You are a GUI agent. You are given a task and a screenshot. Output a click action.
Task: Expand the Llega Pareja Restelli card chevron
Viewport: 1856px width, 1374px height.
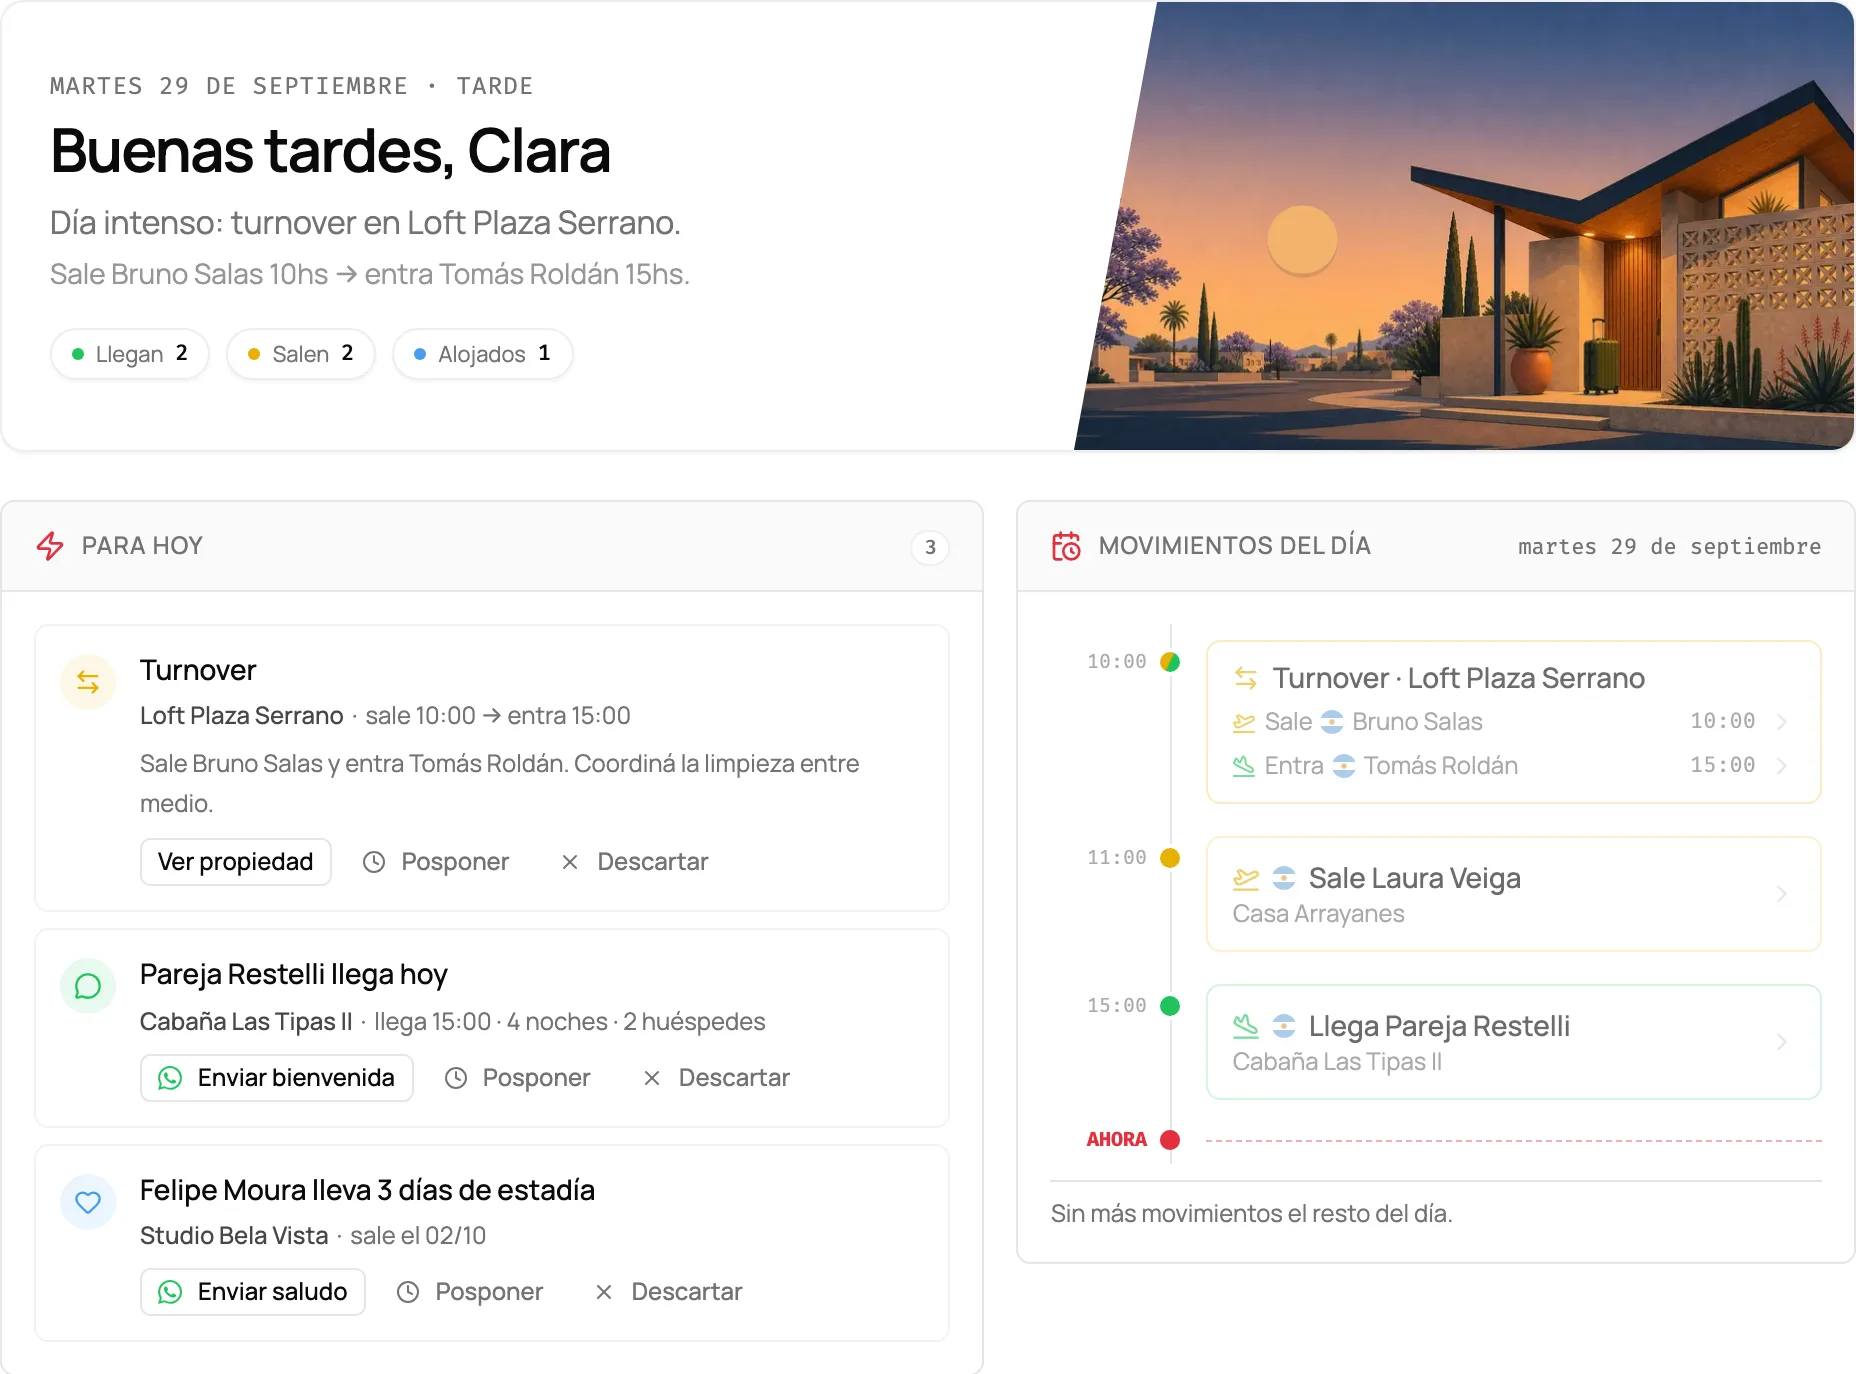tap(1782, 1042)
